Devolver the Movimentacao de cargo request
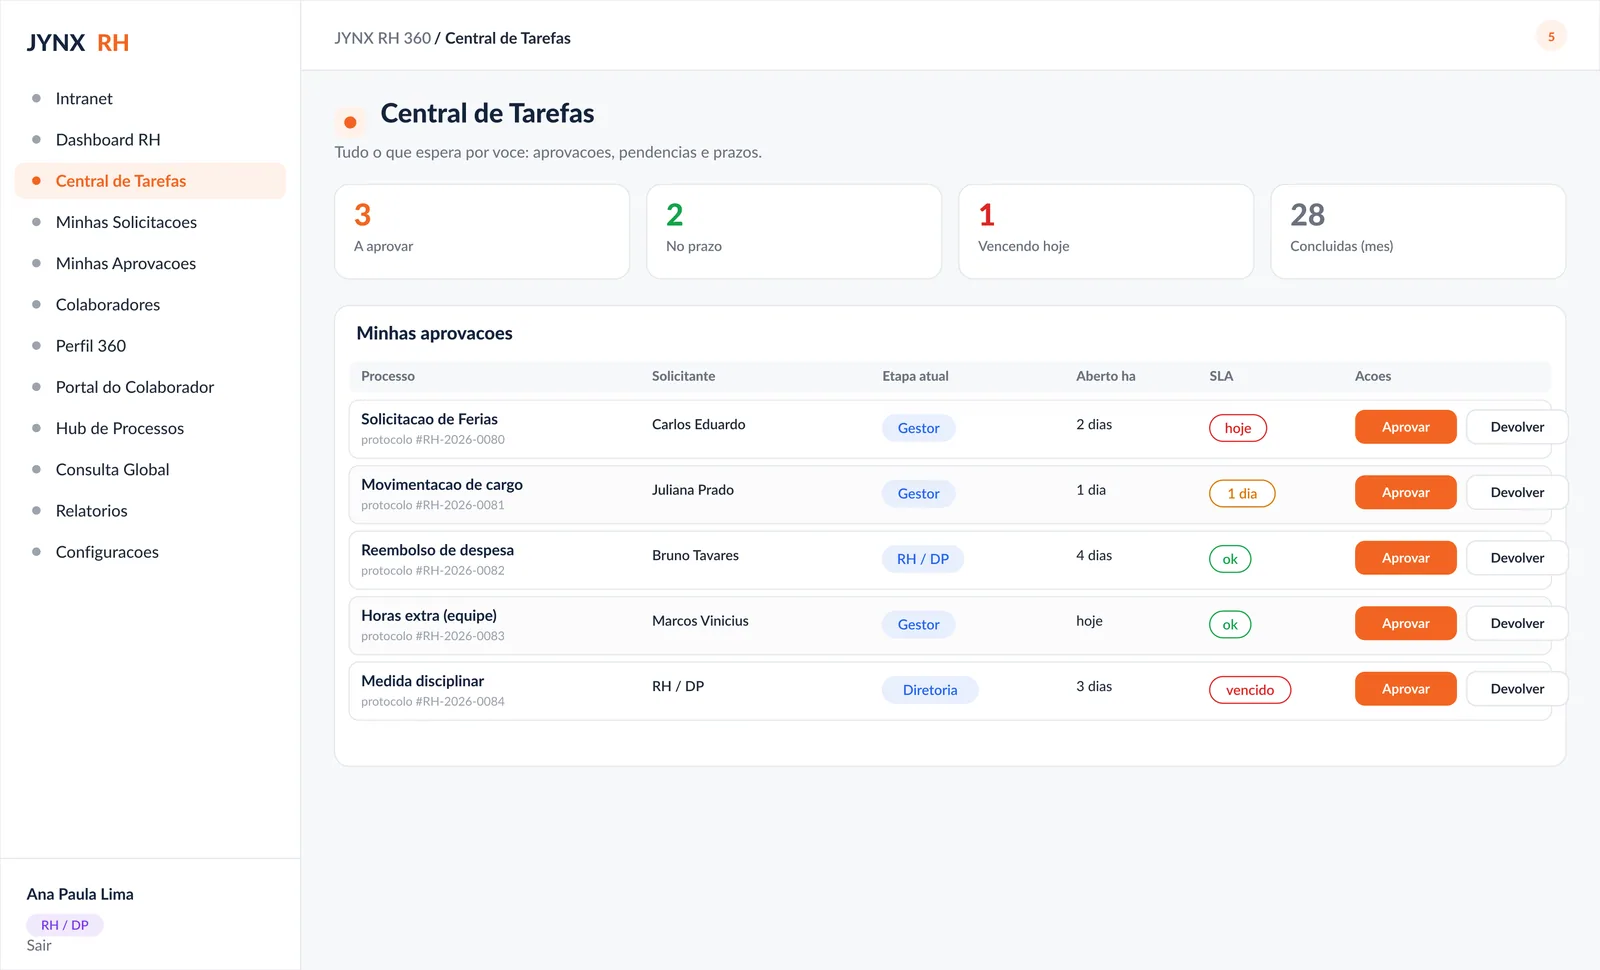 1517,493
